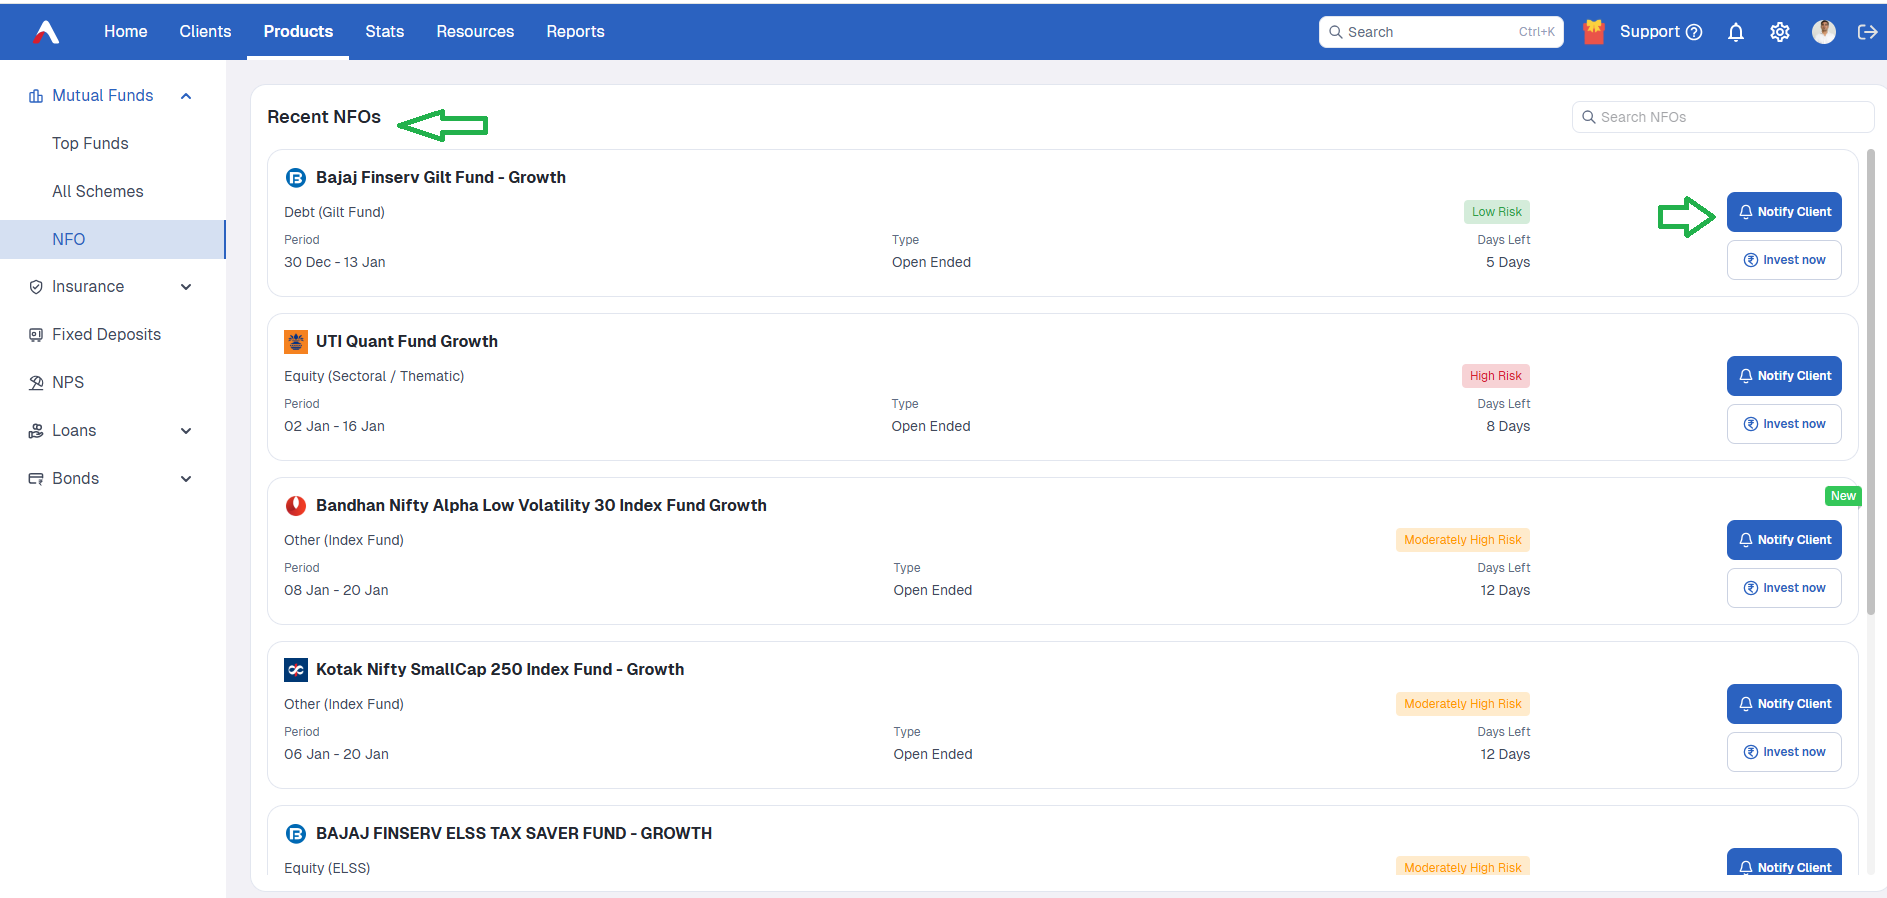The image size is (1887, 898).
Task: Click the Bonds sidebar label
Action: pos(76,479)
